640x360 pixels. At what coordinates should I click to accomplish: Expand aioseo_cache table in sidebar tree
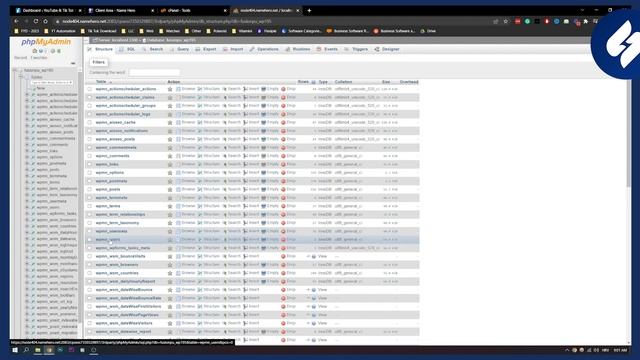coord(27,120)
